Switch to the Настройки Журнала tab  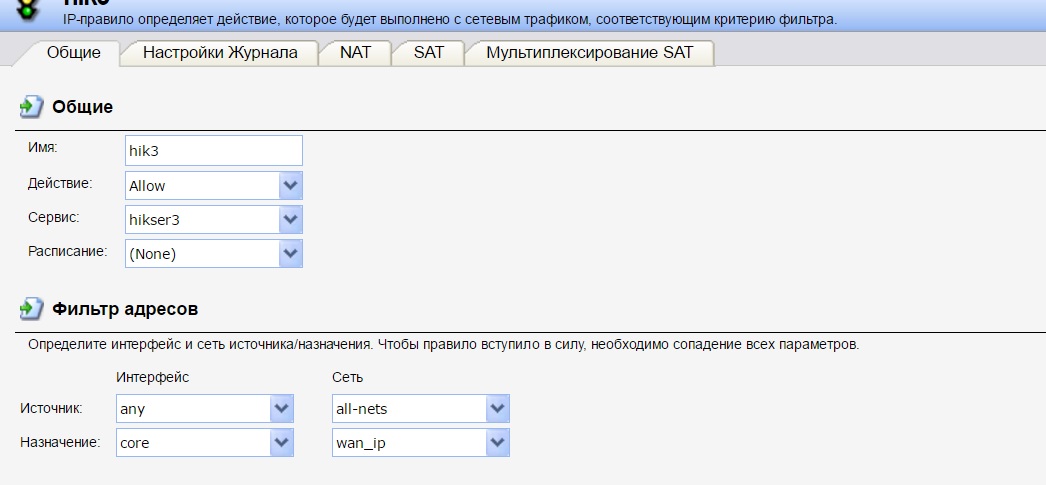click(x=220, y=53)
